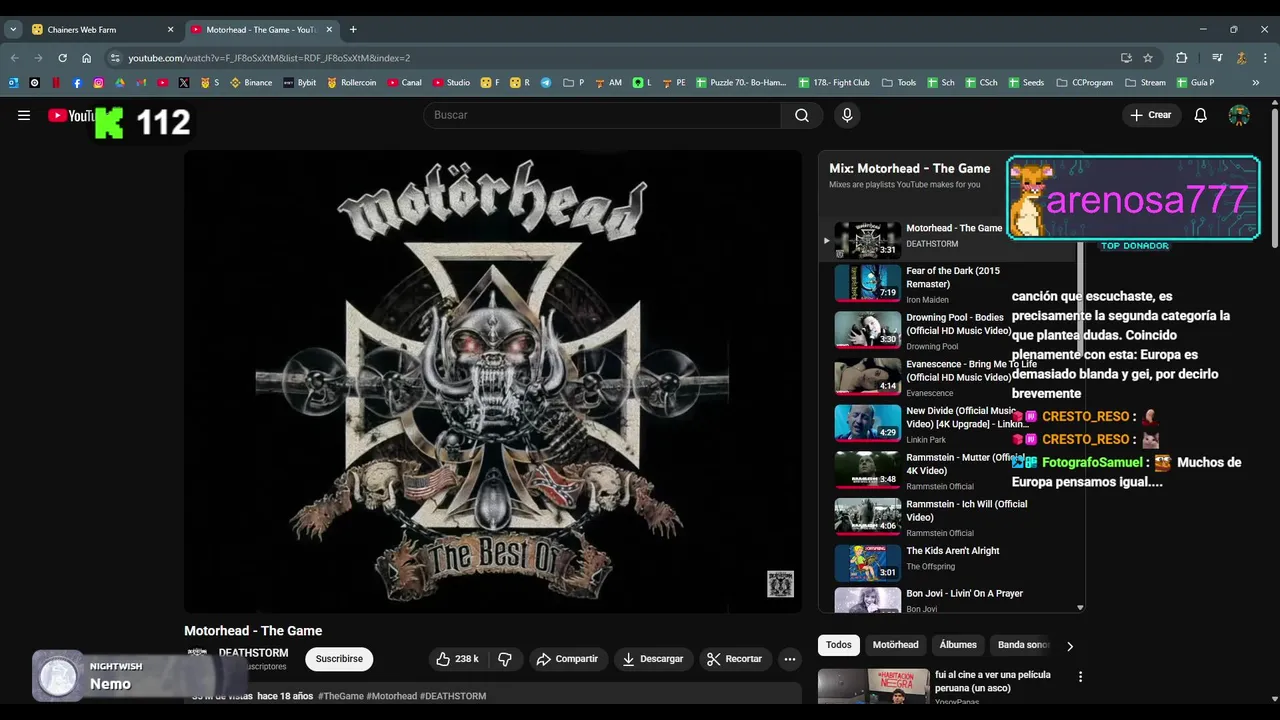The image size is (1280, 720).
Task: Open the Rollercoin bookmark
Action: pos(351,83)
